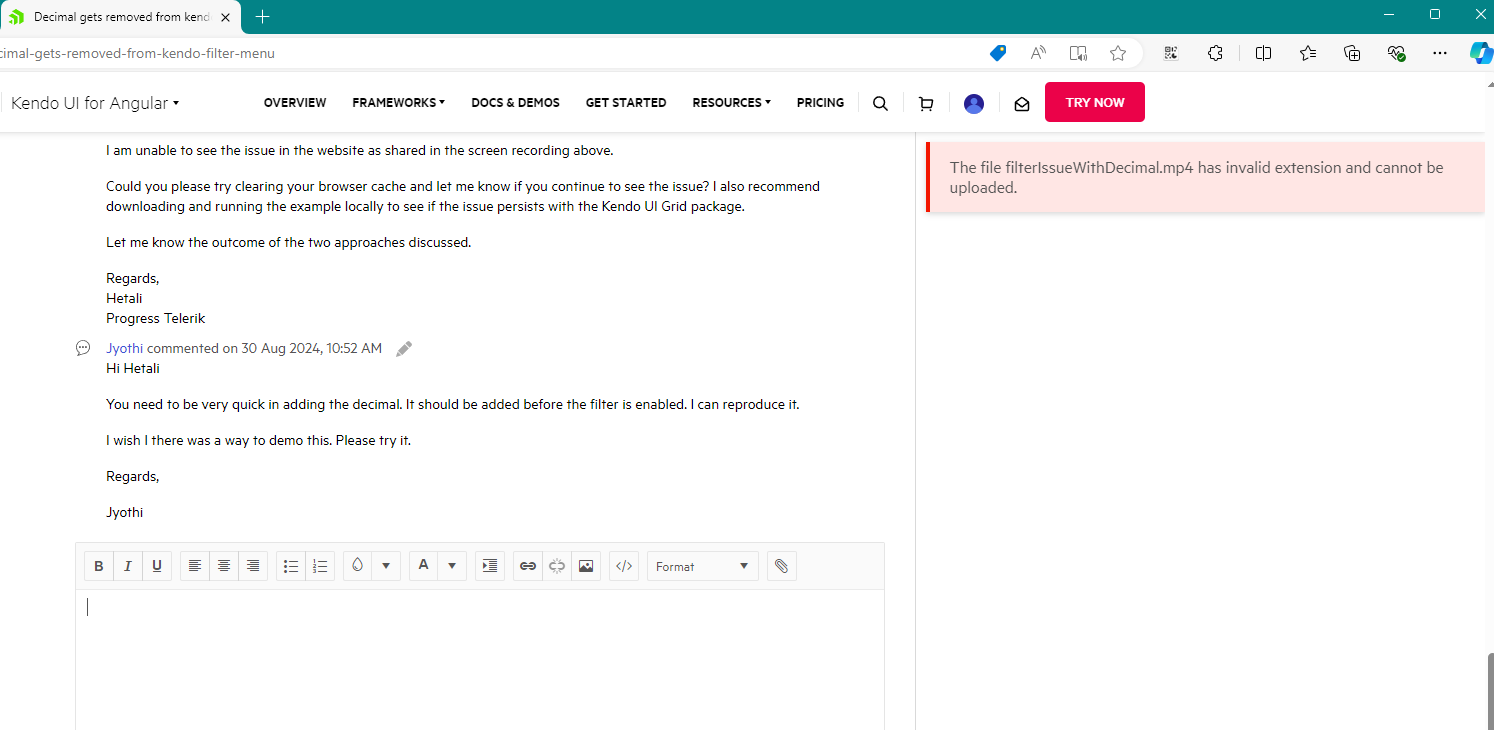Insert image using the picture icon
Viewport: 1494px width, 730px height.
586,566
